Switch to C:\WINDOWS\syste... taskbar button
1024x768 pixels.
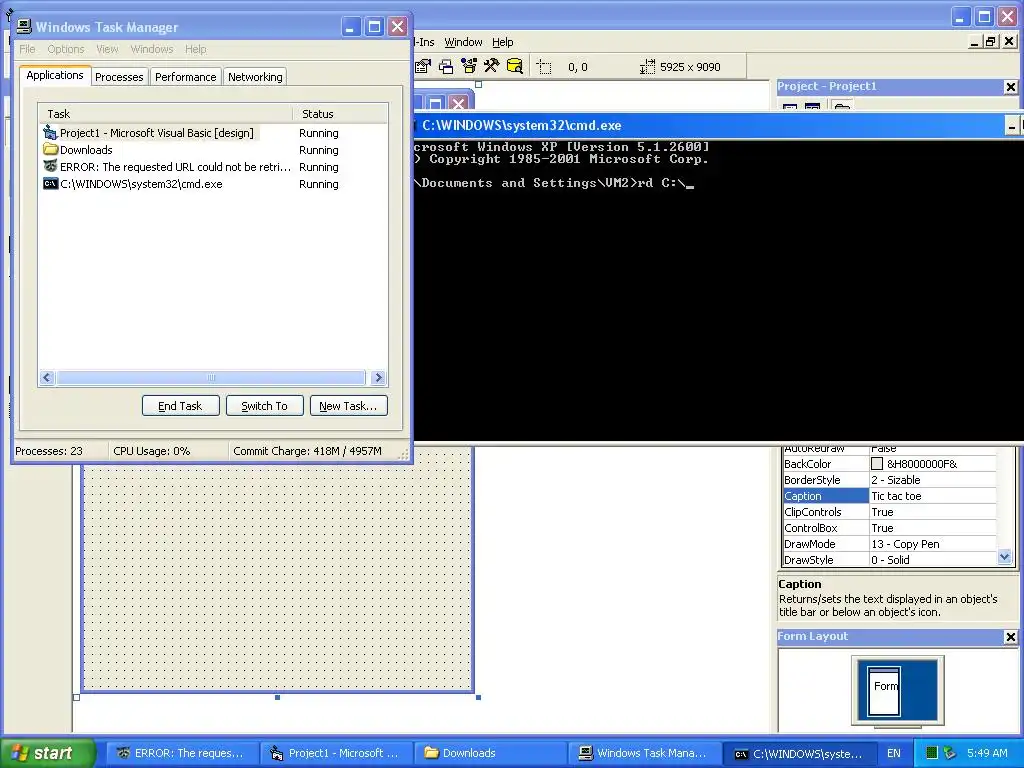coord(799,753)
